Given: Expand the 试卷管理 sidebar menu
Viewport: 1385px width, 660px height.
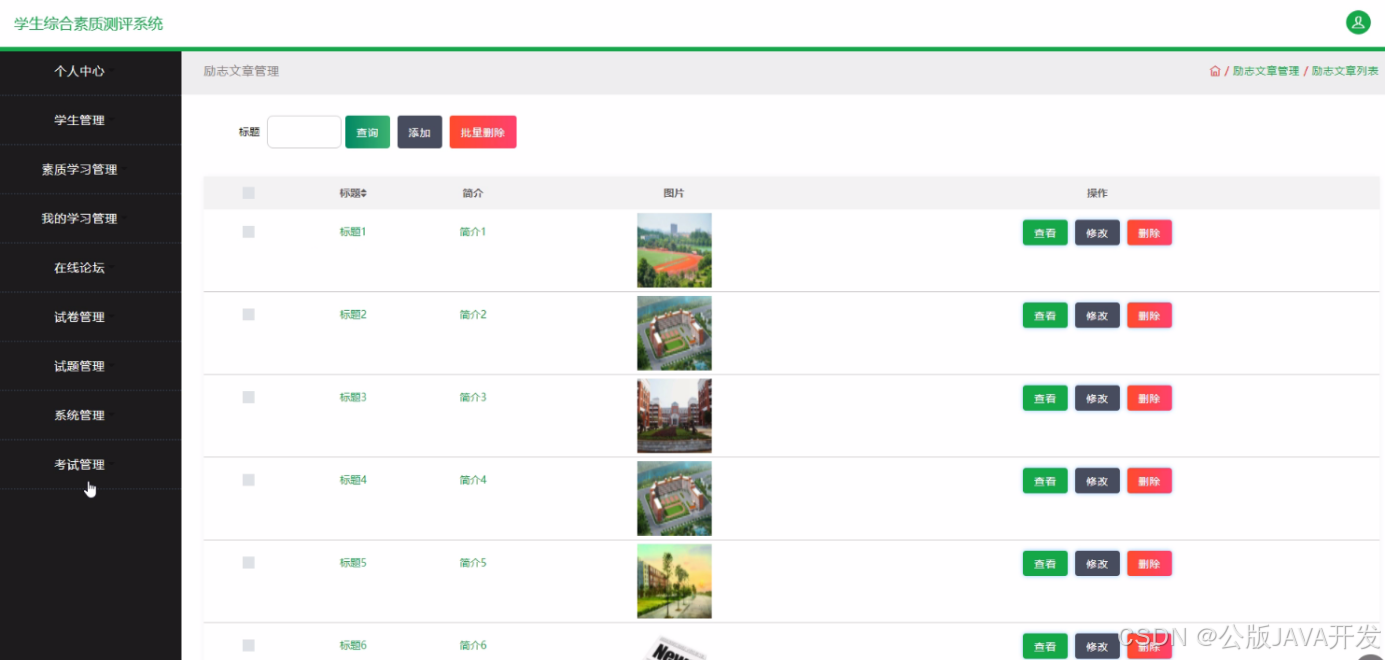Looking at the screenshot, I should [90, 317].
